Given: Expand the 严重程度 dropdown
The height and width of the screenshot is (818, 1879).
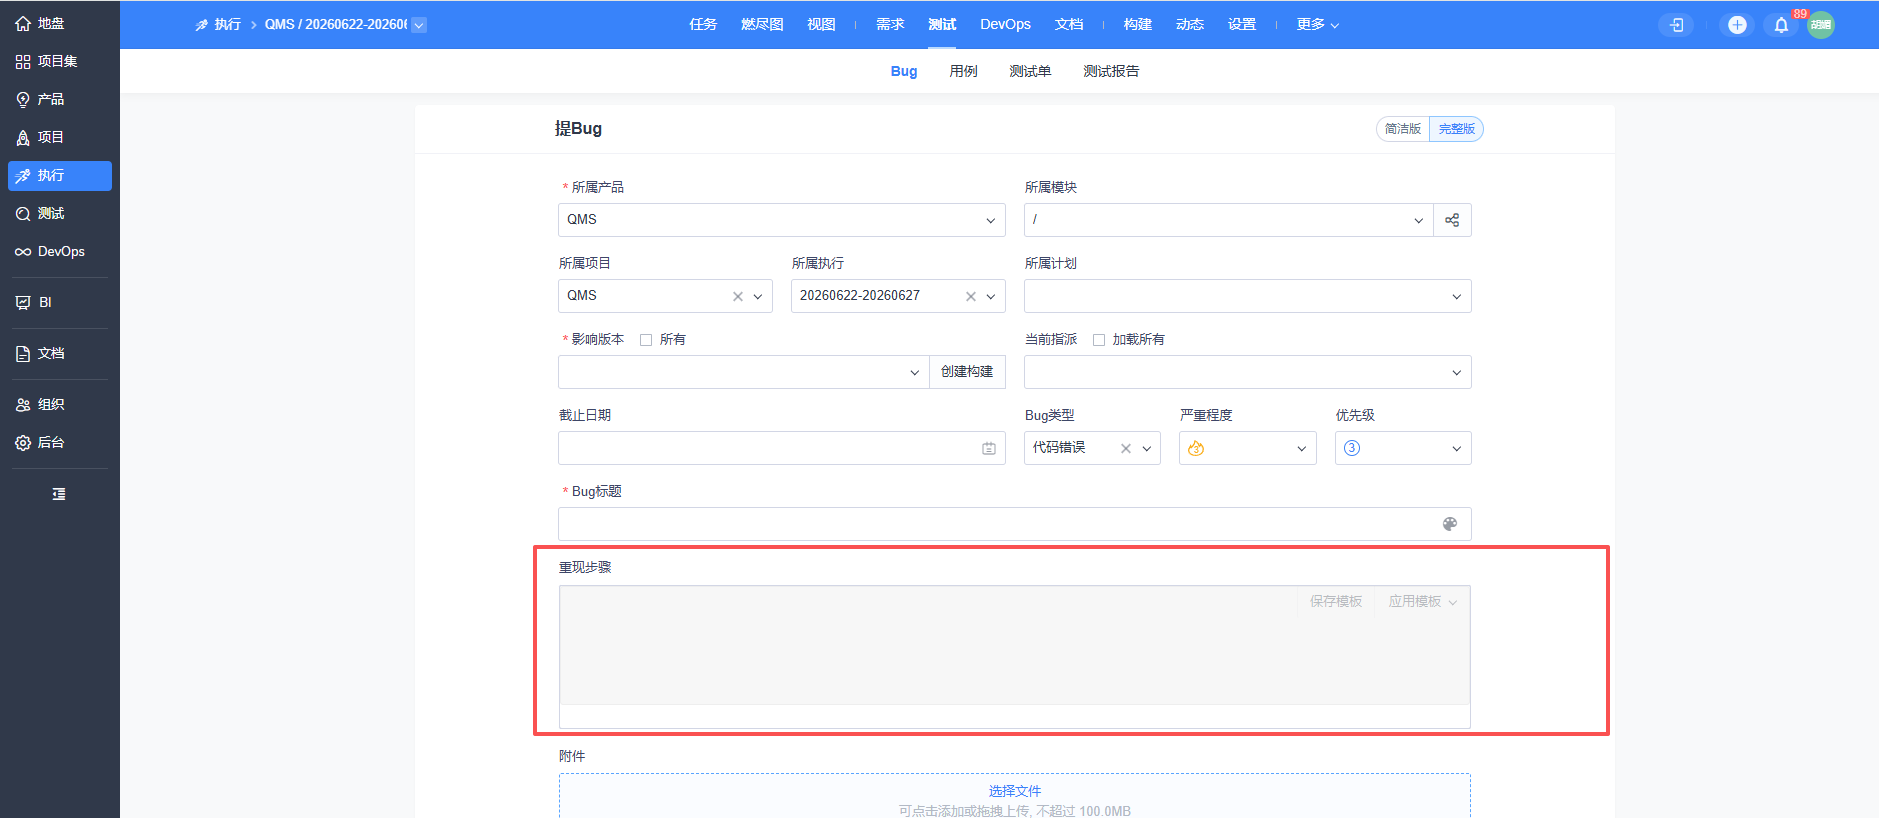Looking at the screenshot, I should (x=1247, y=448).
